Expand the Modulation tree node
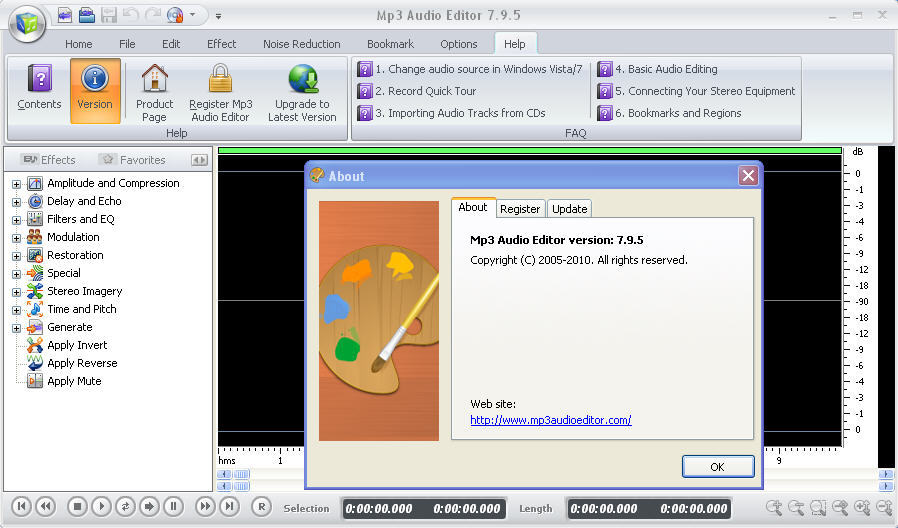The image size is (898, 528). 16,238
